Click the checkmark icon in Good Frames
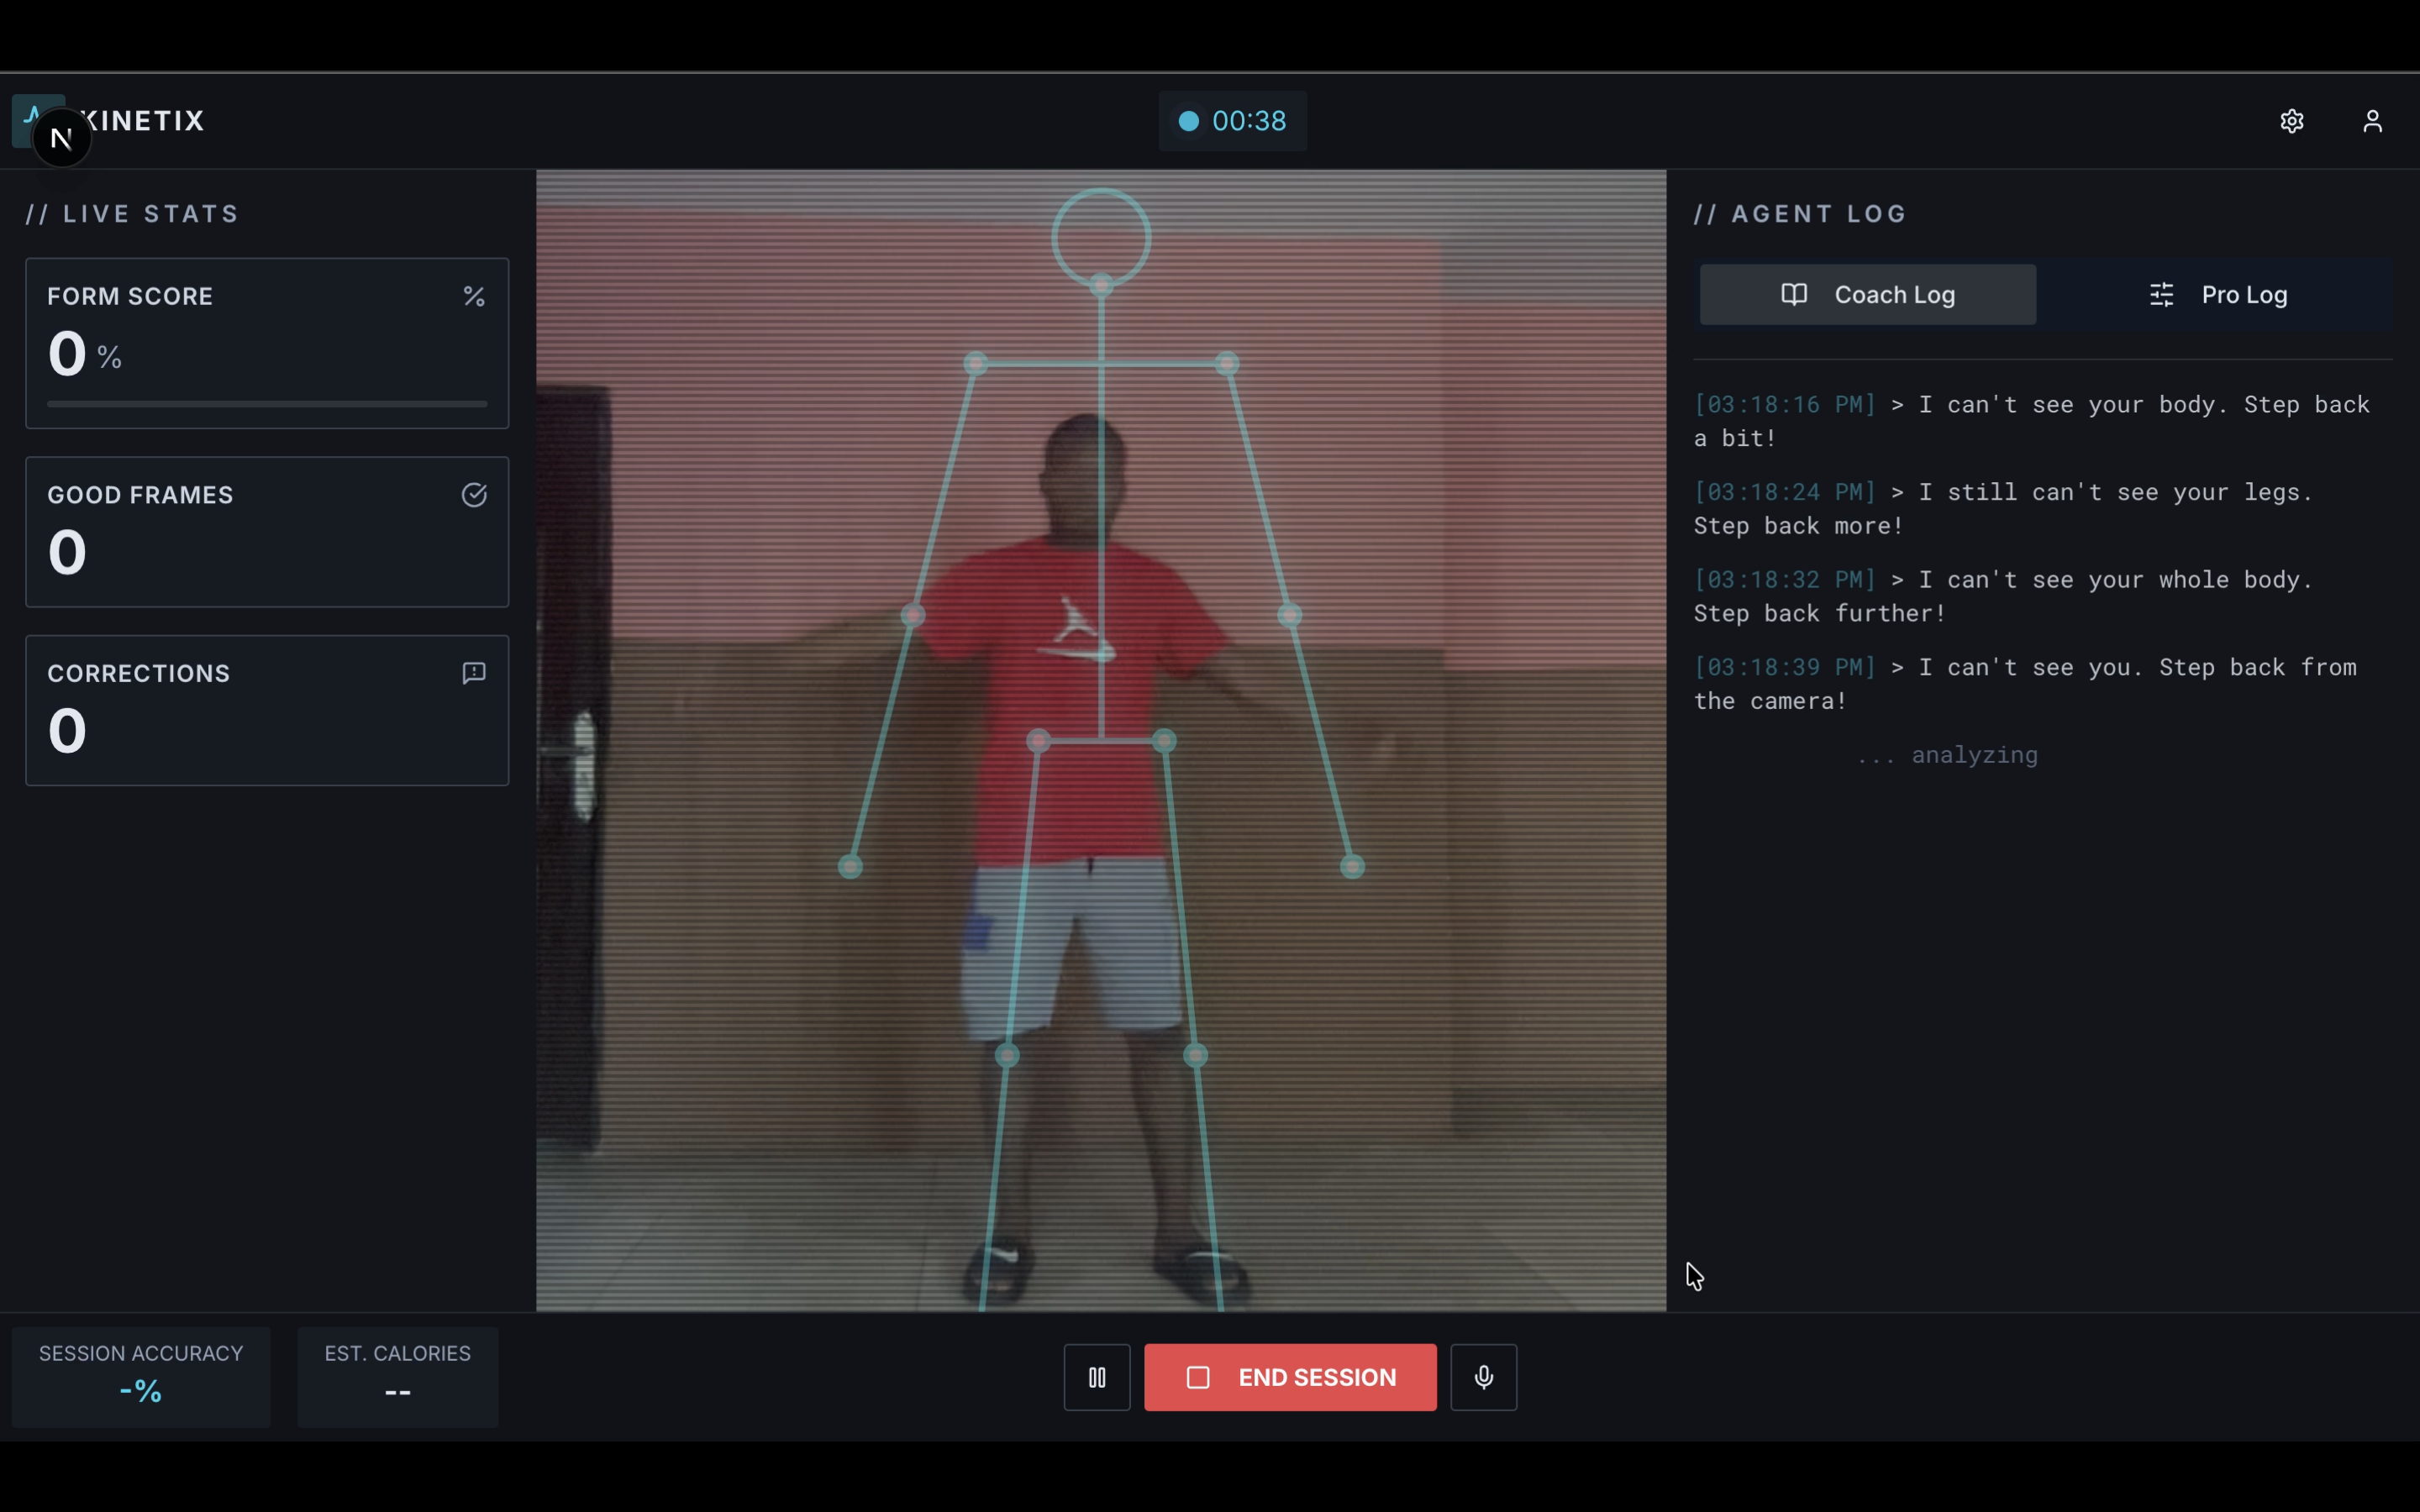 [x=474, y=495]
